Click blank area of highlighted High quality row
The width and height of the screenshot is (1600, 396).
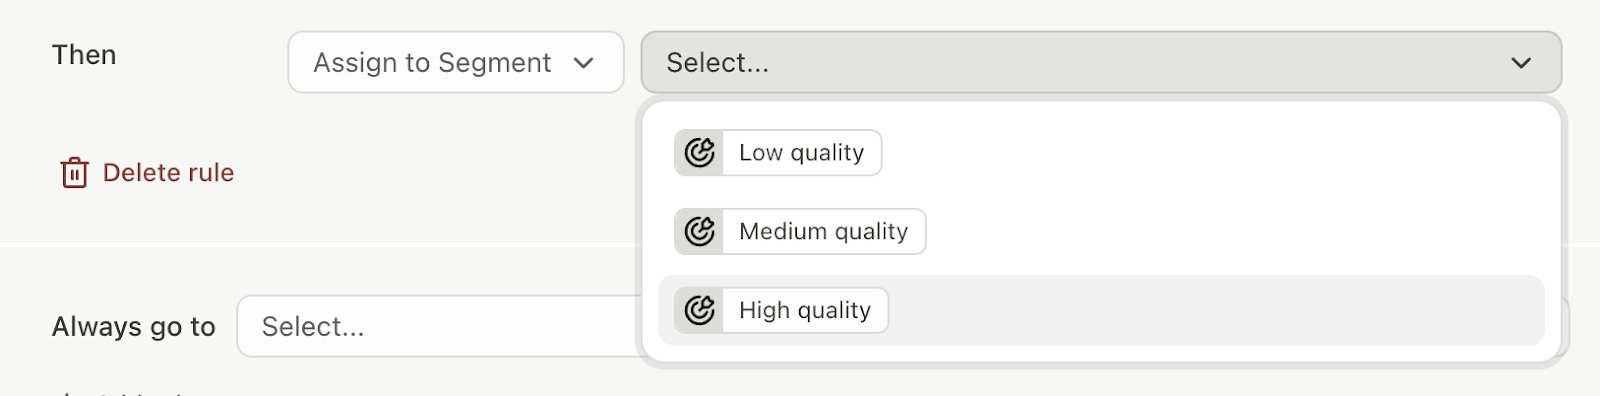coord(1215,311)
